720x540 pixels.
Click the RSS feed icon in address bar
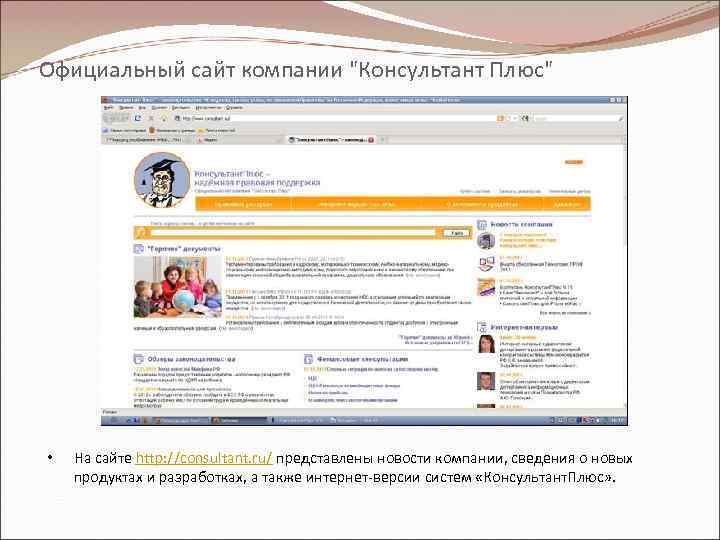point(501,118)
